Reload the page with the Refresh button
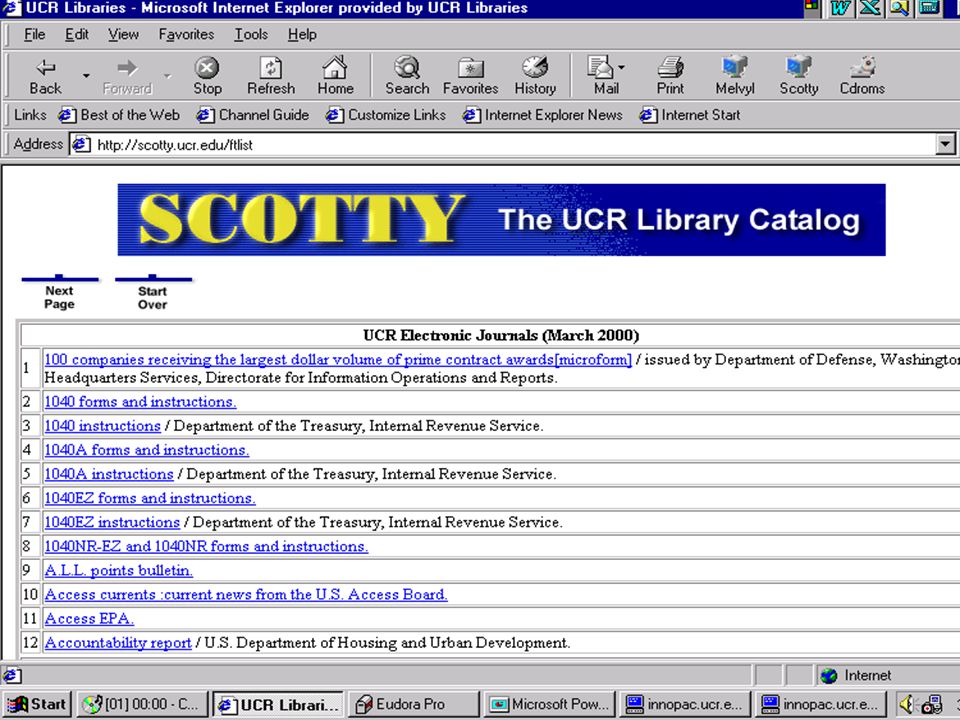This screenshot has width=960, height=720. [x=271, y=76]
